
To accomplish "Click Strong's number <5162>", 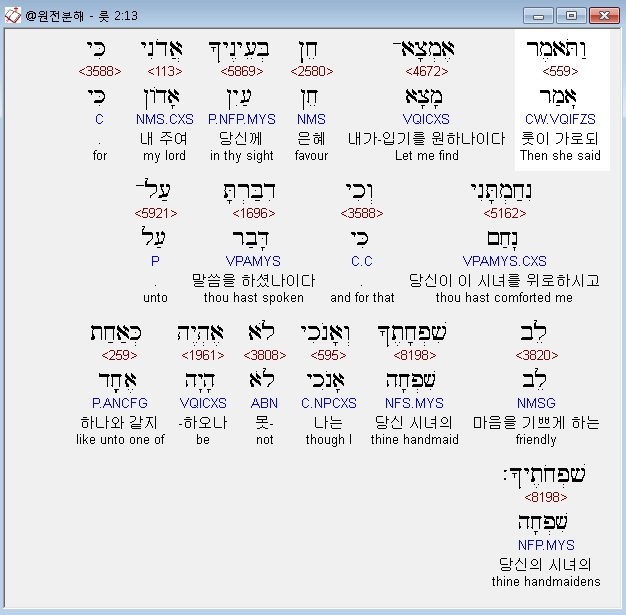I will coord(505,214).
